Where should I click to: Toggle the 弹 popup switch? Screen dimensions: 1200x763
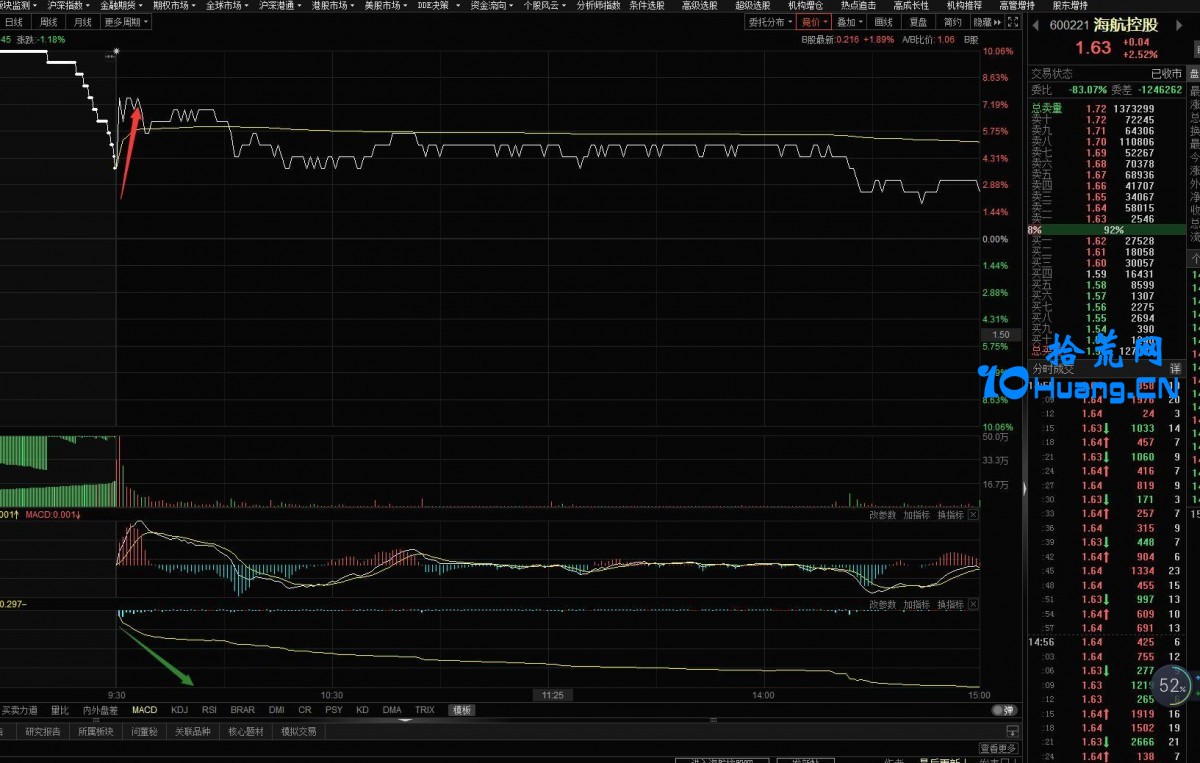[x=1003, y=710]
